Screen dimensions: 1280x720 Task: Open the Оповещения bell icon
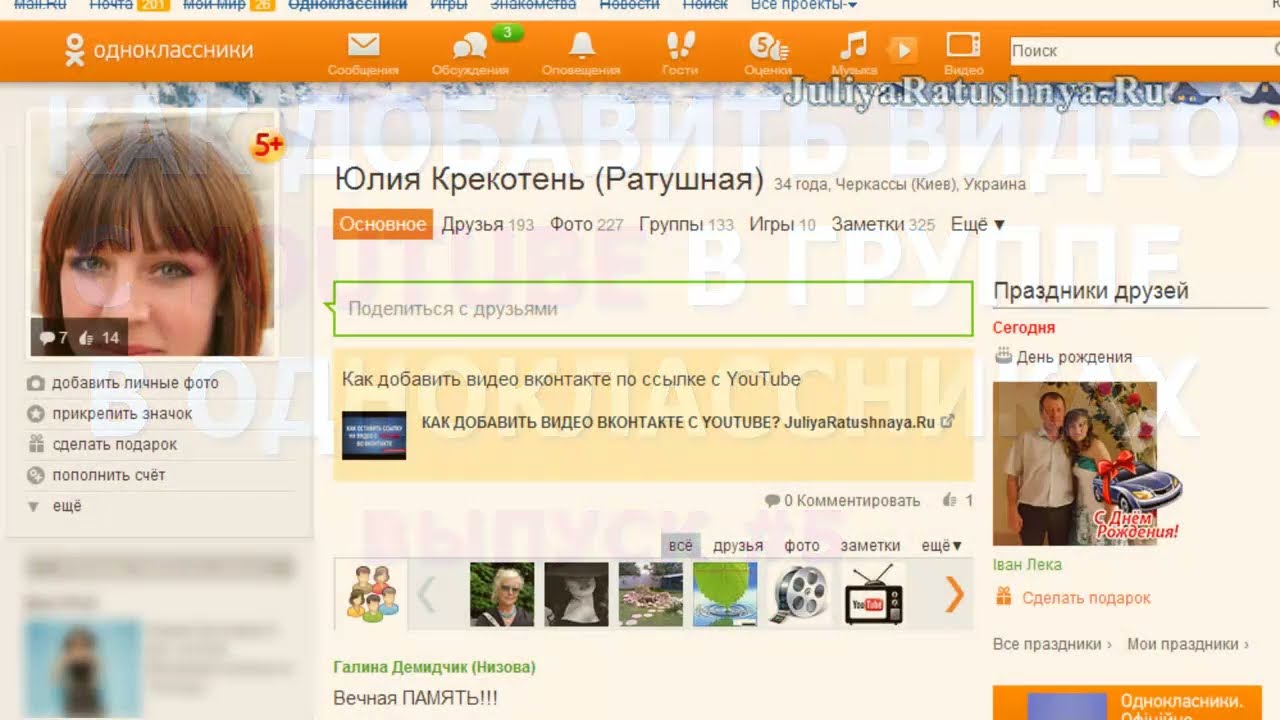pos(581,46)
